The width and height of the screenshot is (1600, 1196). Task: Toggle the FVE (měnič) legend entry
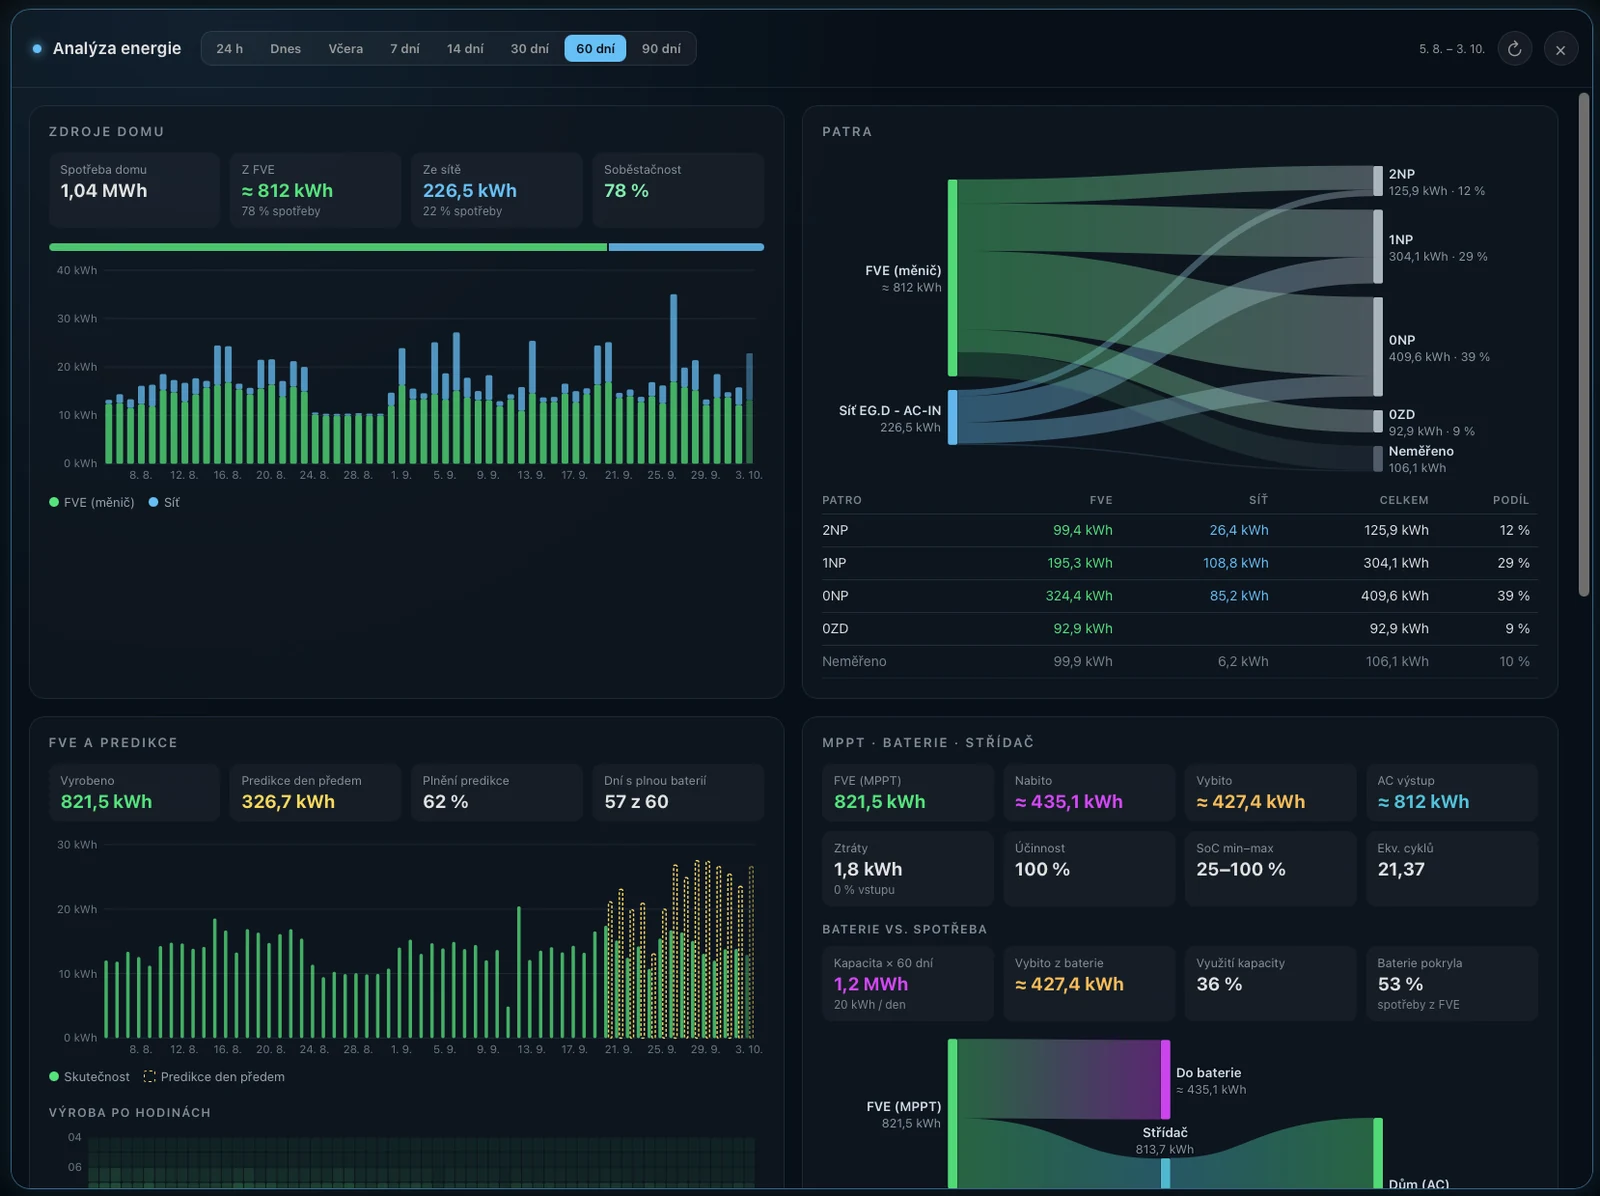click(x=92, y=502)
